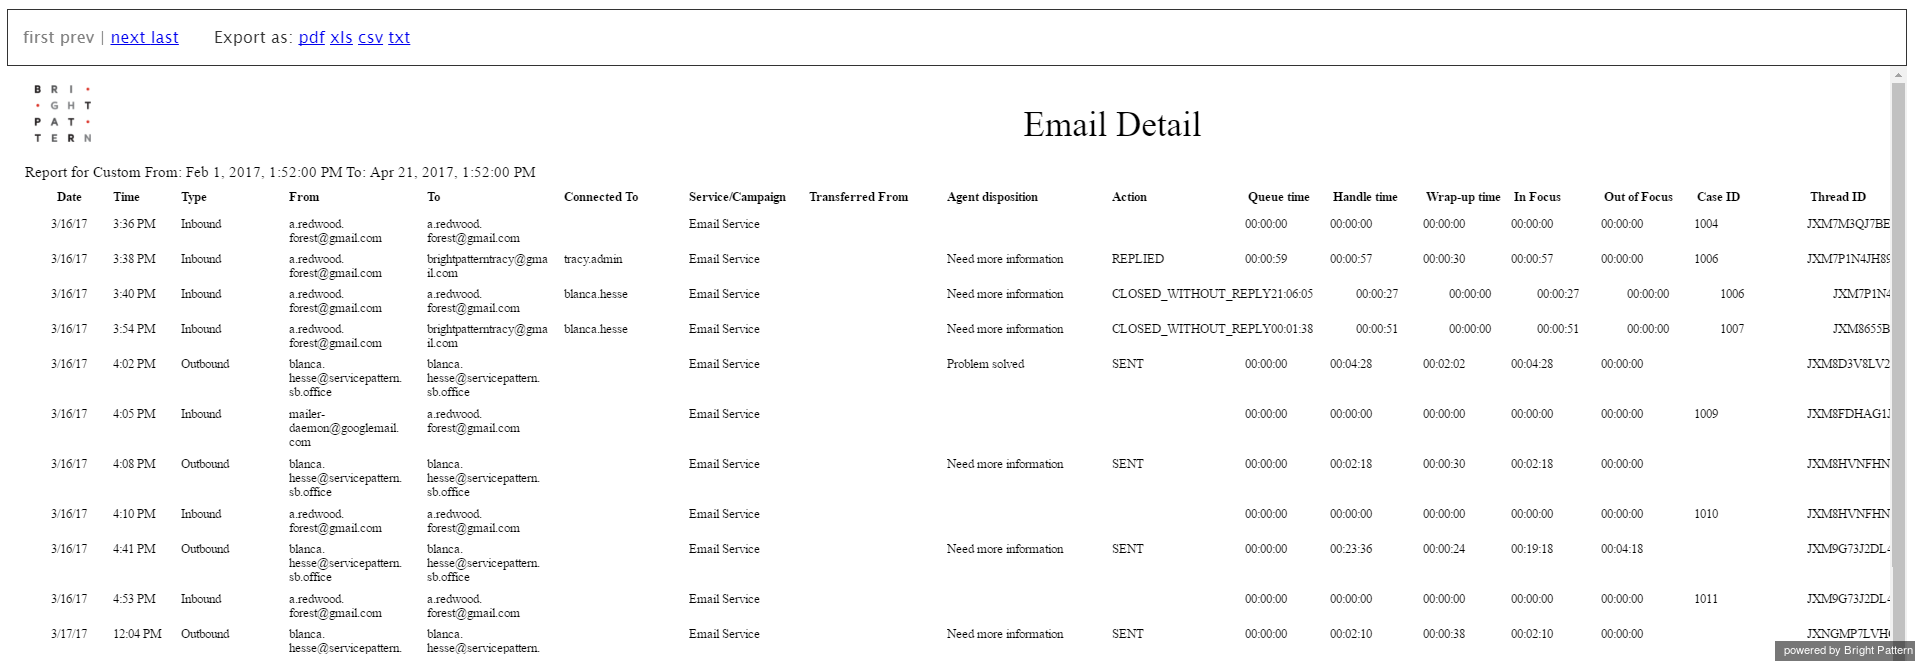Click the 'Case ID' column header
The height and width of the screenshot is (661, 1915).
point(1718,197)
